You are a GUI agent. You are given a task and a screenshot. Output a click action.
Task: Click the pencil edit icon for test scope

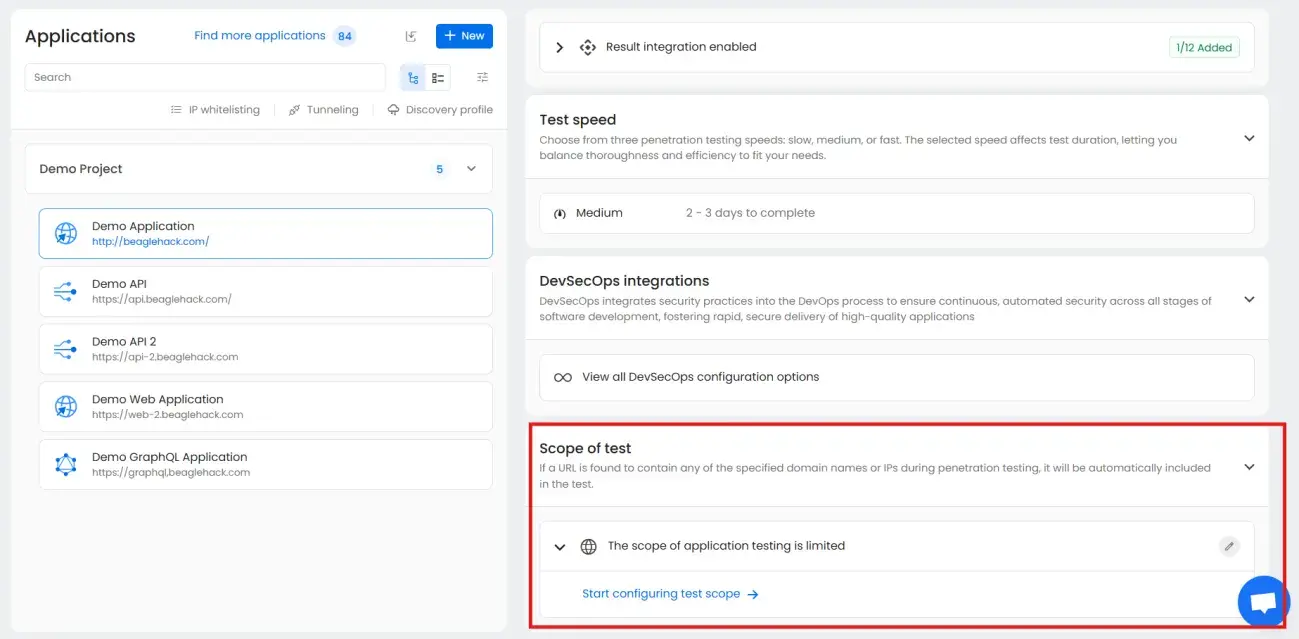coord(1229,546)
